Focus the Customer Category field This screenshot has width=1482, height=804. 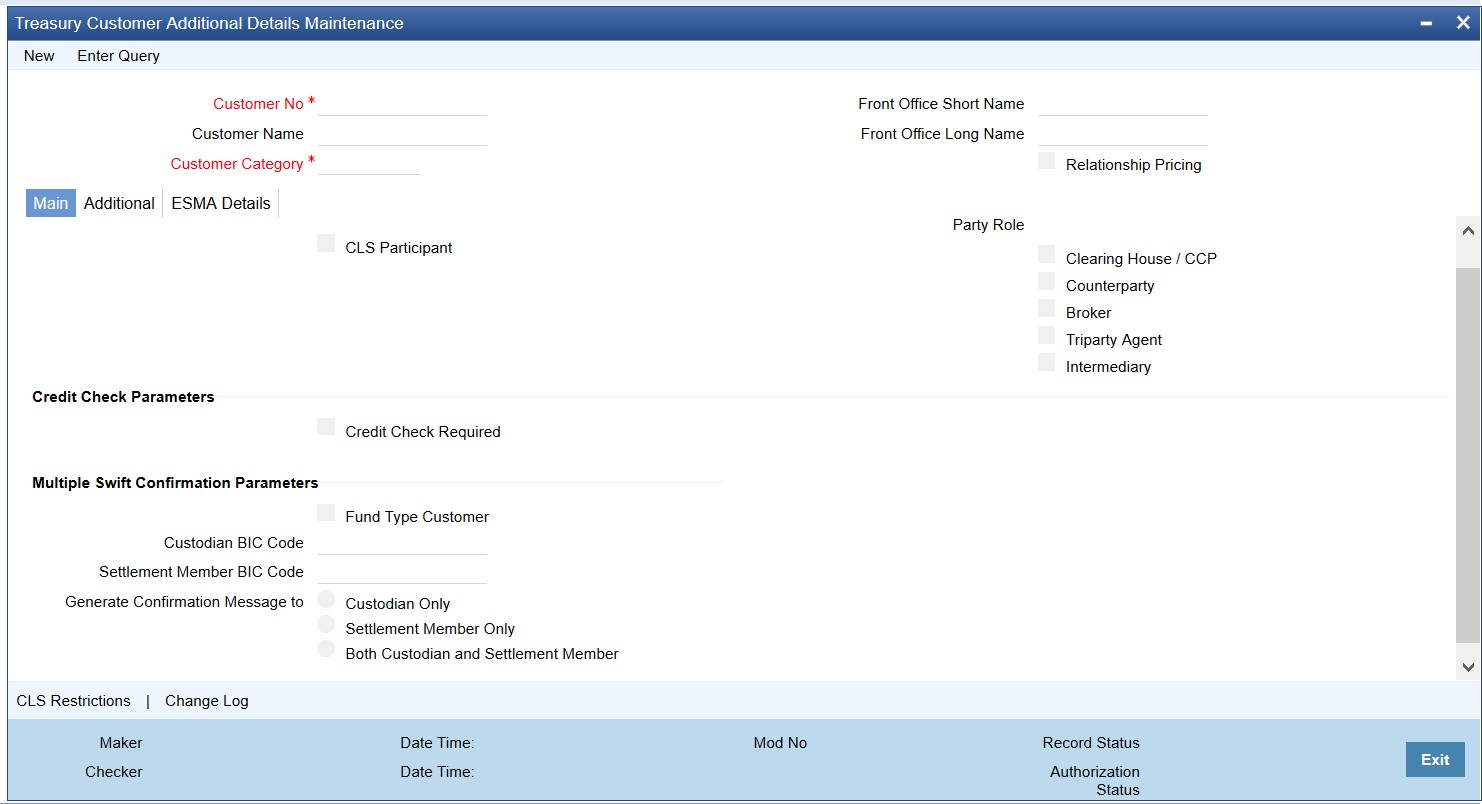(x=369, y=164)
